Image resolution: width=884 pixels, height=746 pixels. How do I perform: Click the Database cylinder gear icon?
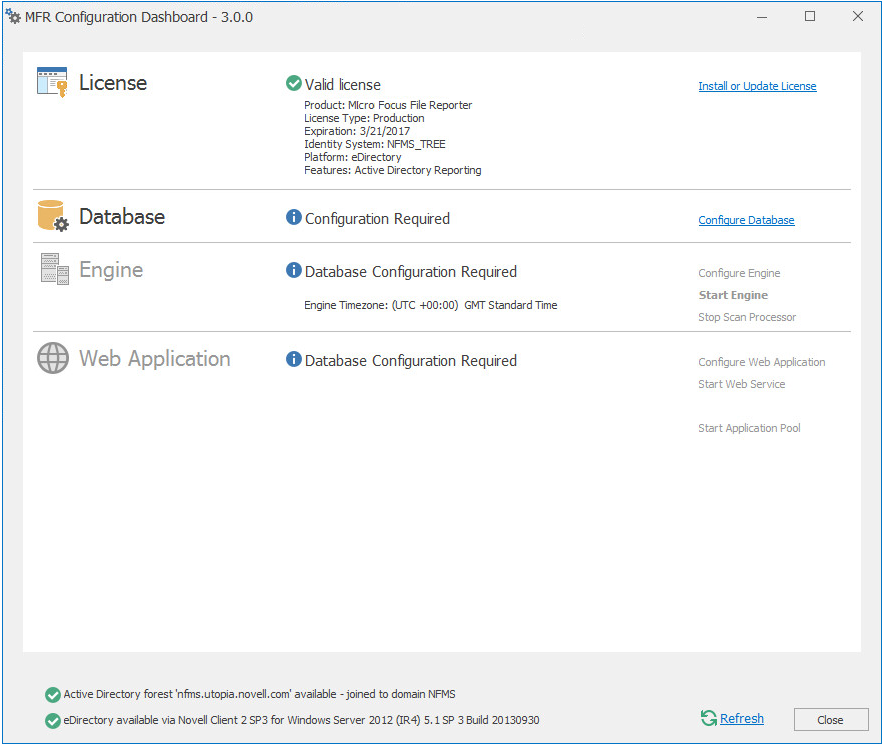[x=52, y=216]
